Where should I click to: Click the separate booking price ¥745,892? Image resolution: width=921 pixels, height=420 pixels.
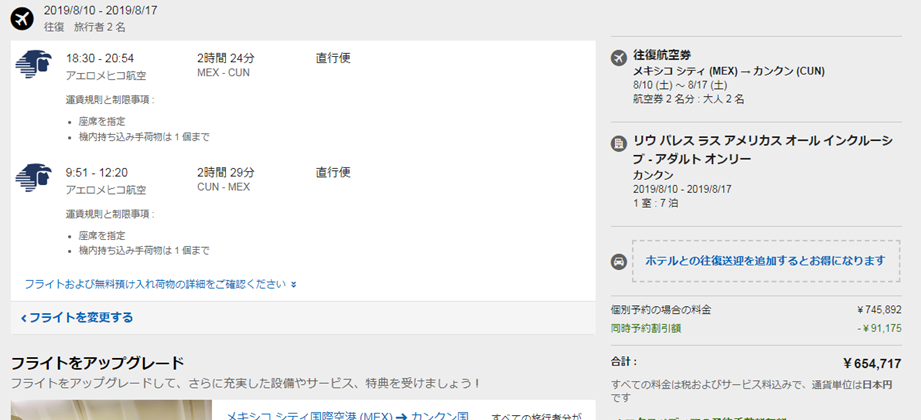(879, 310)
